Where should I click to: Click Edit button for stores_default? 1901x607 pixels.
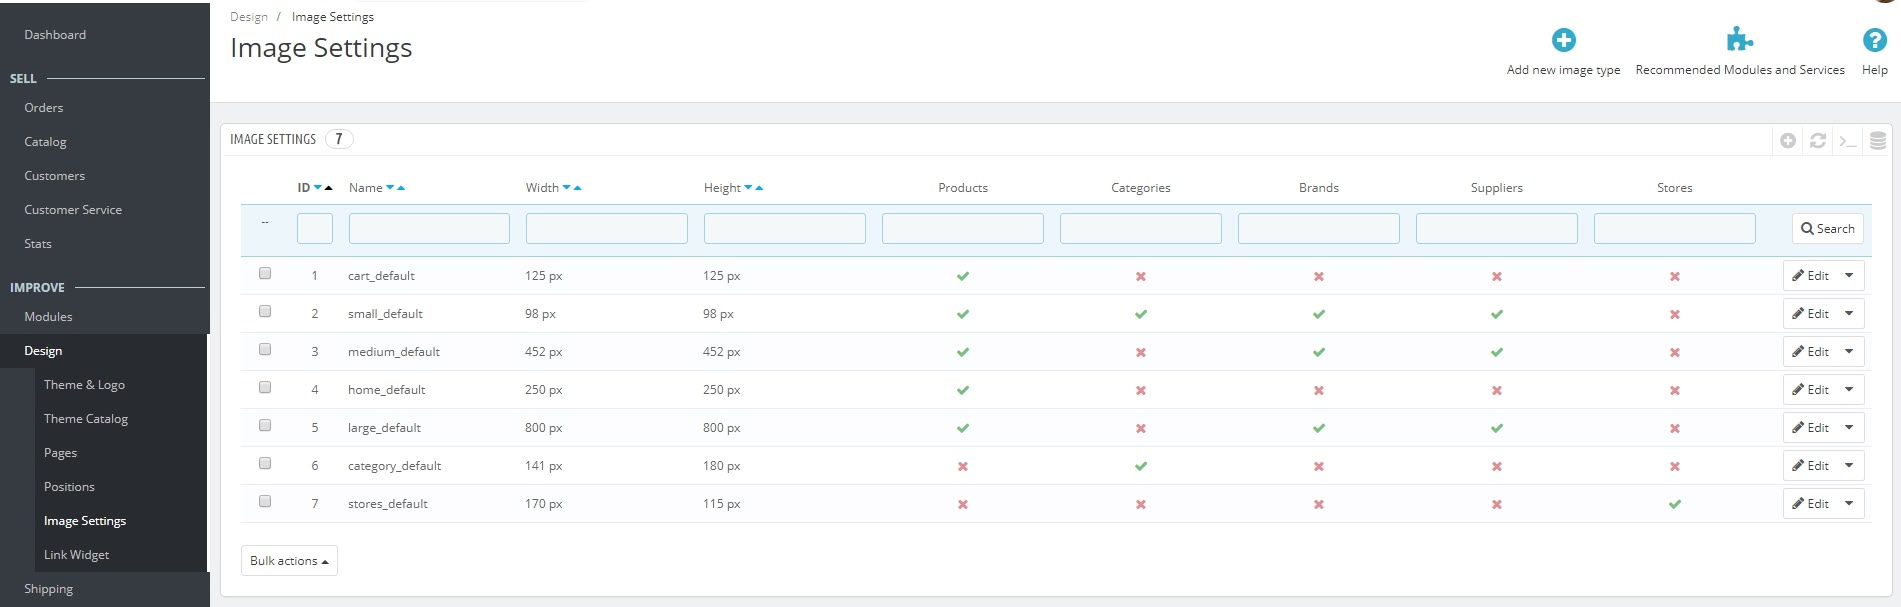pos(1810,504)
